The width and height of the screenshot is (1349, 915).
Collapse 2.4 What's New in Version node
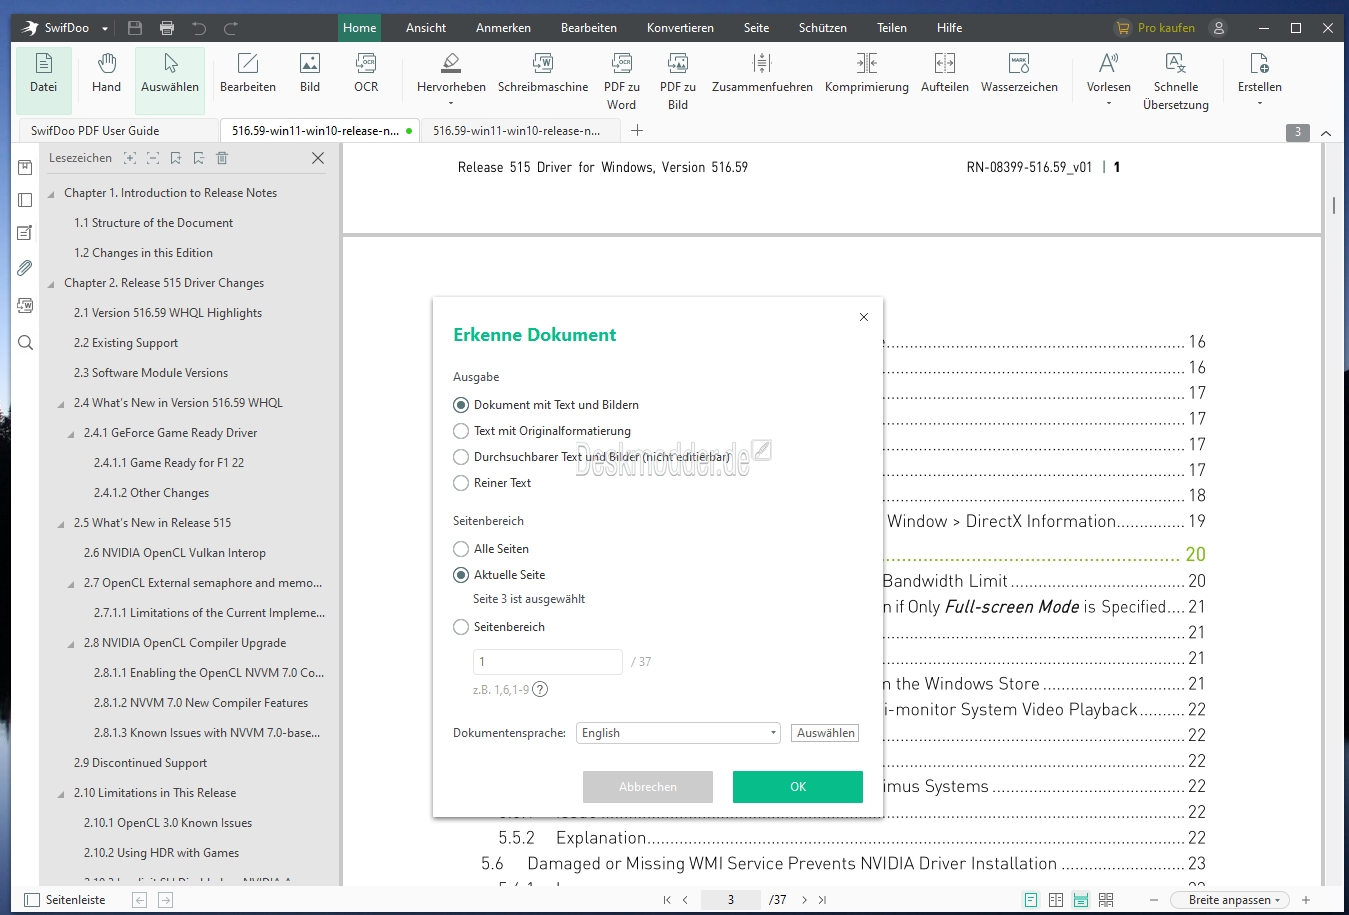pos(61,404)
